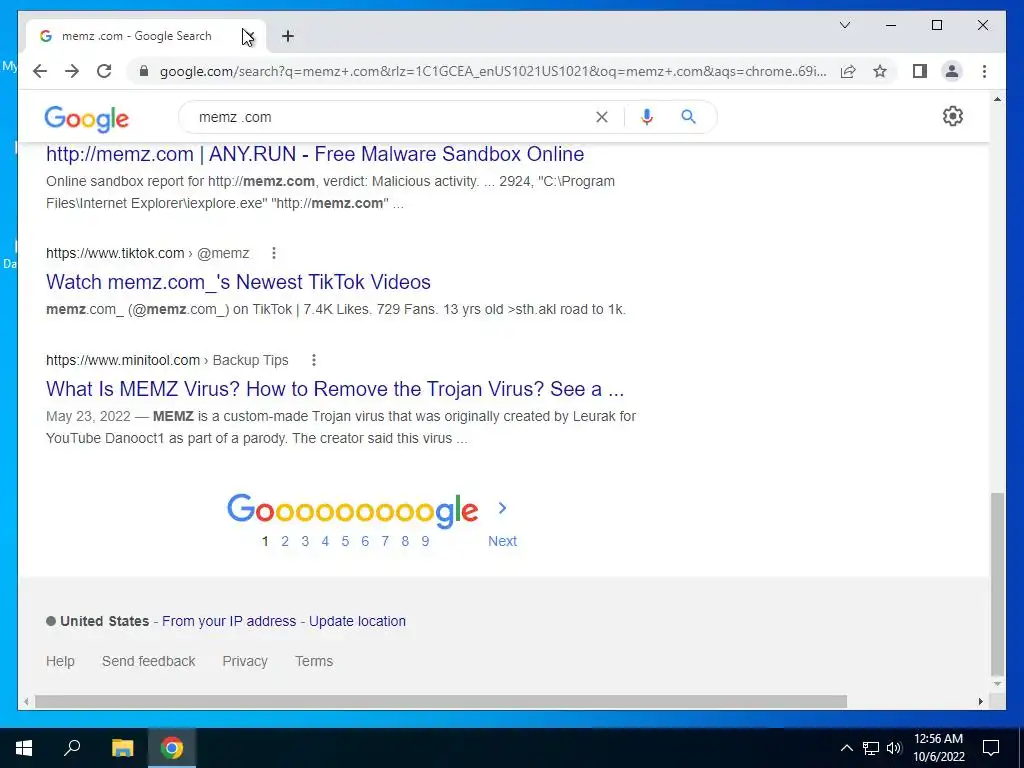The width and height of the screenshot is (1024, 768).
Task: Click the URL address bar
Action: 493,71
